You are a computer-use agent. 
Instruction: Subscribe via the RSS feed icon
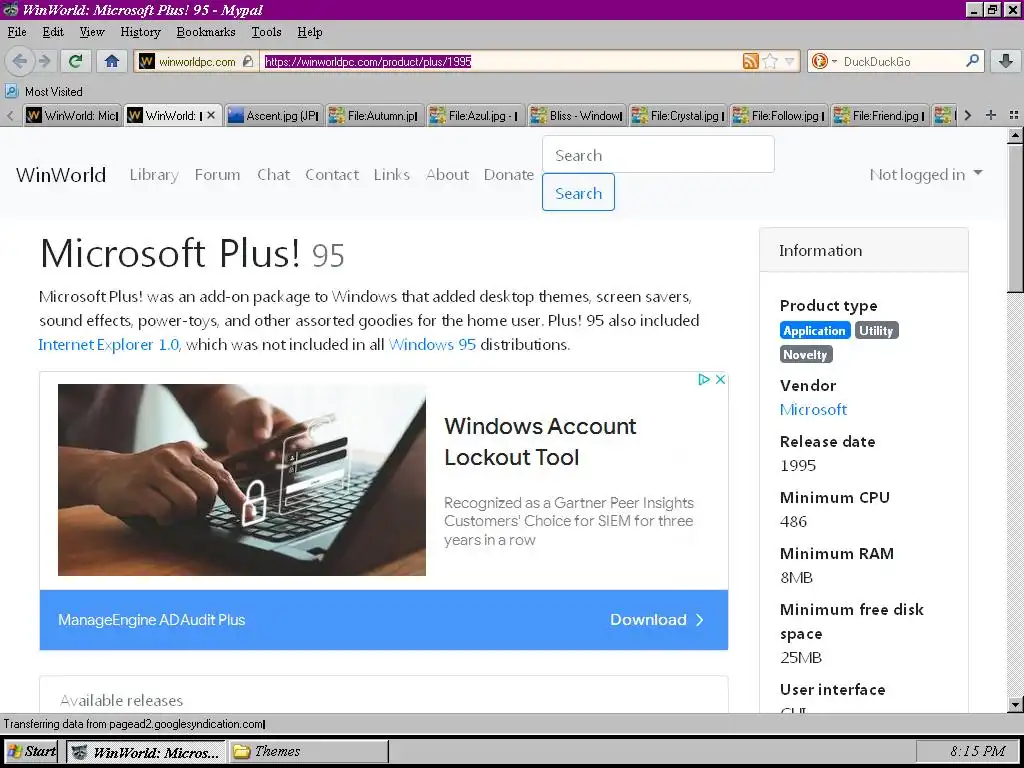coord(750,61)
